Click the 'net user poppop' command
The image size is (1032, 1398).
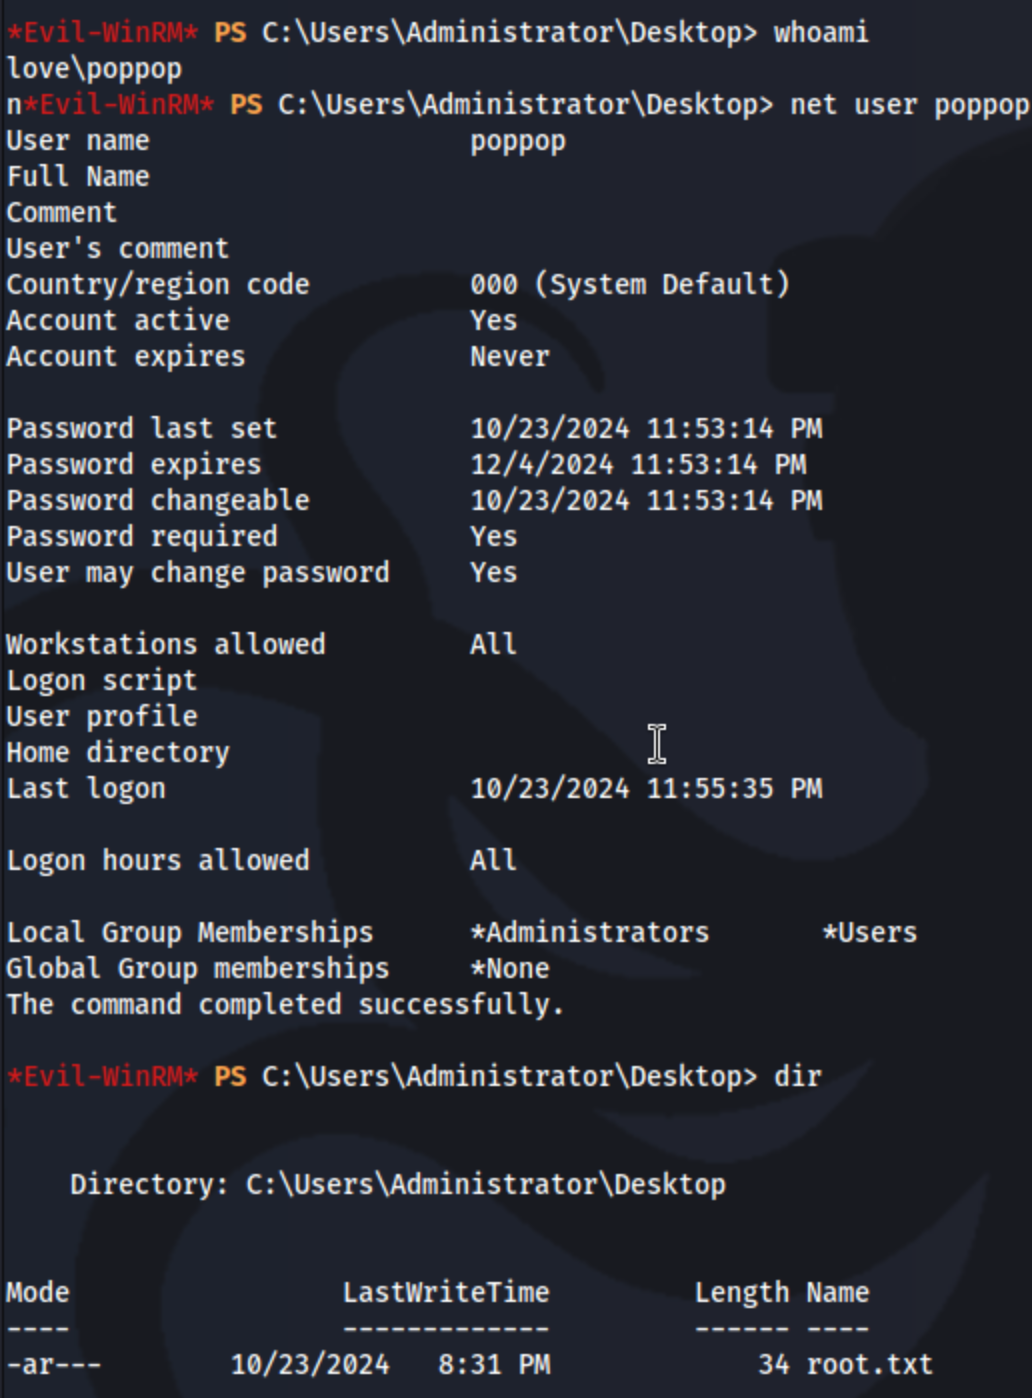[909, 105]
